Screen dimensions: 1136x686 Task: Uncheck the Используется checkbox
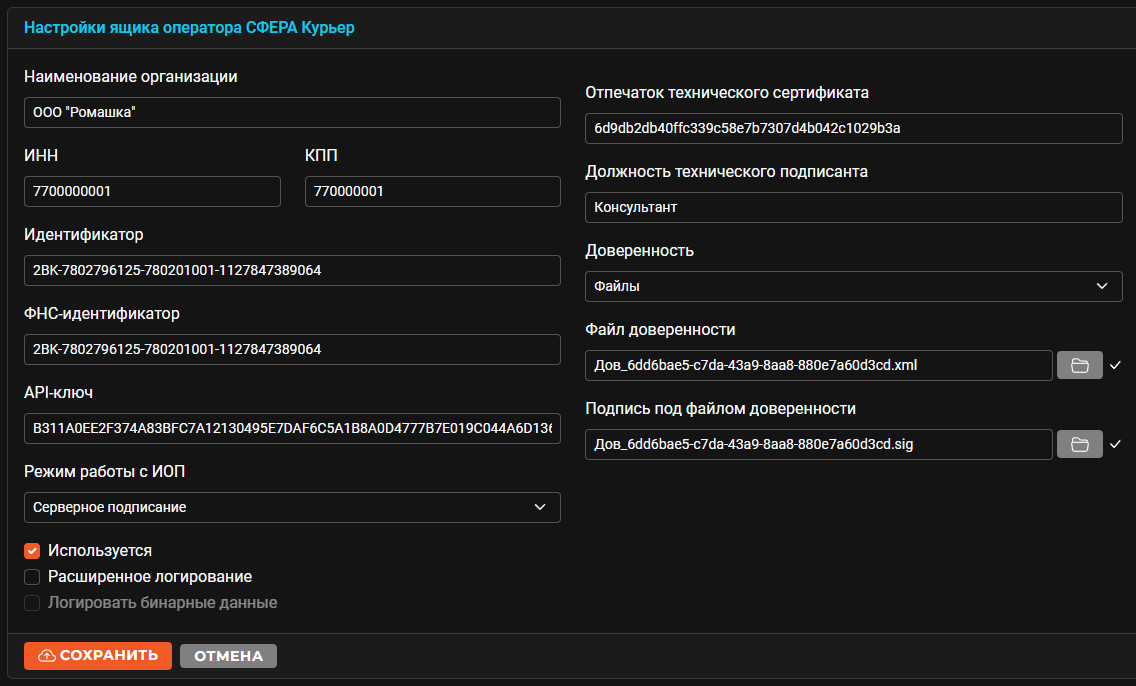coord(32,551)
